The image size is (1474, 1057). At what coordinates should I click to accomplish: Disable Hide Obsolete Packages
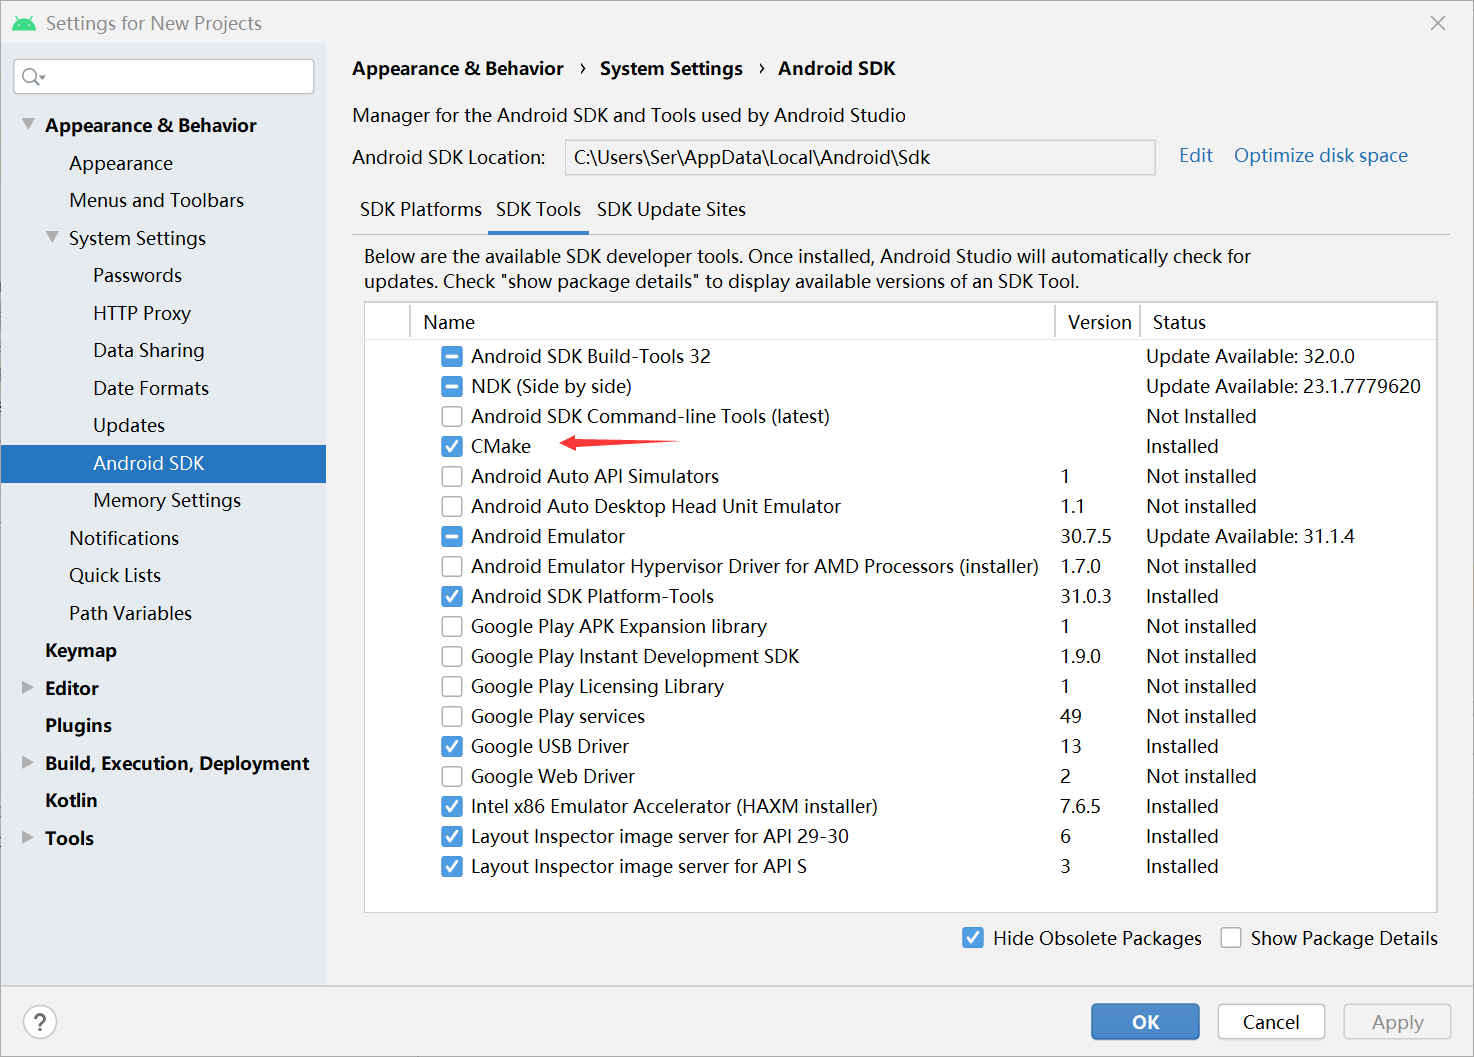973,938
